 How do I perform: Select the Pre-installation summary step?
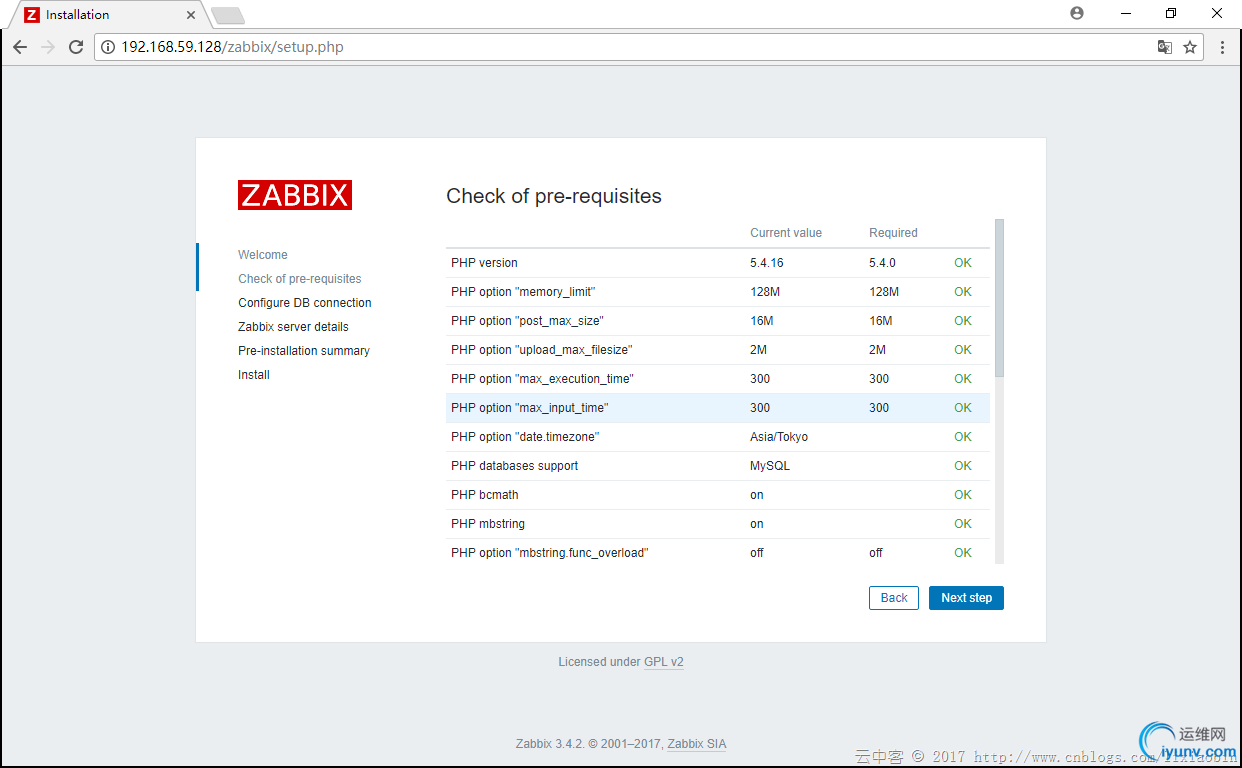[x=304, y=351]
